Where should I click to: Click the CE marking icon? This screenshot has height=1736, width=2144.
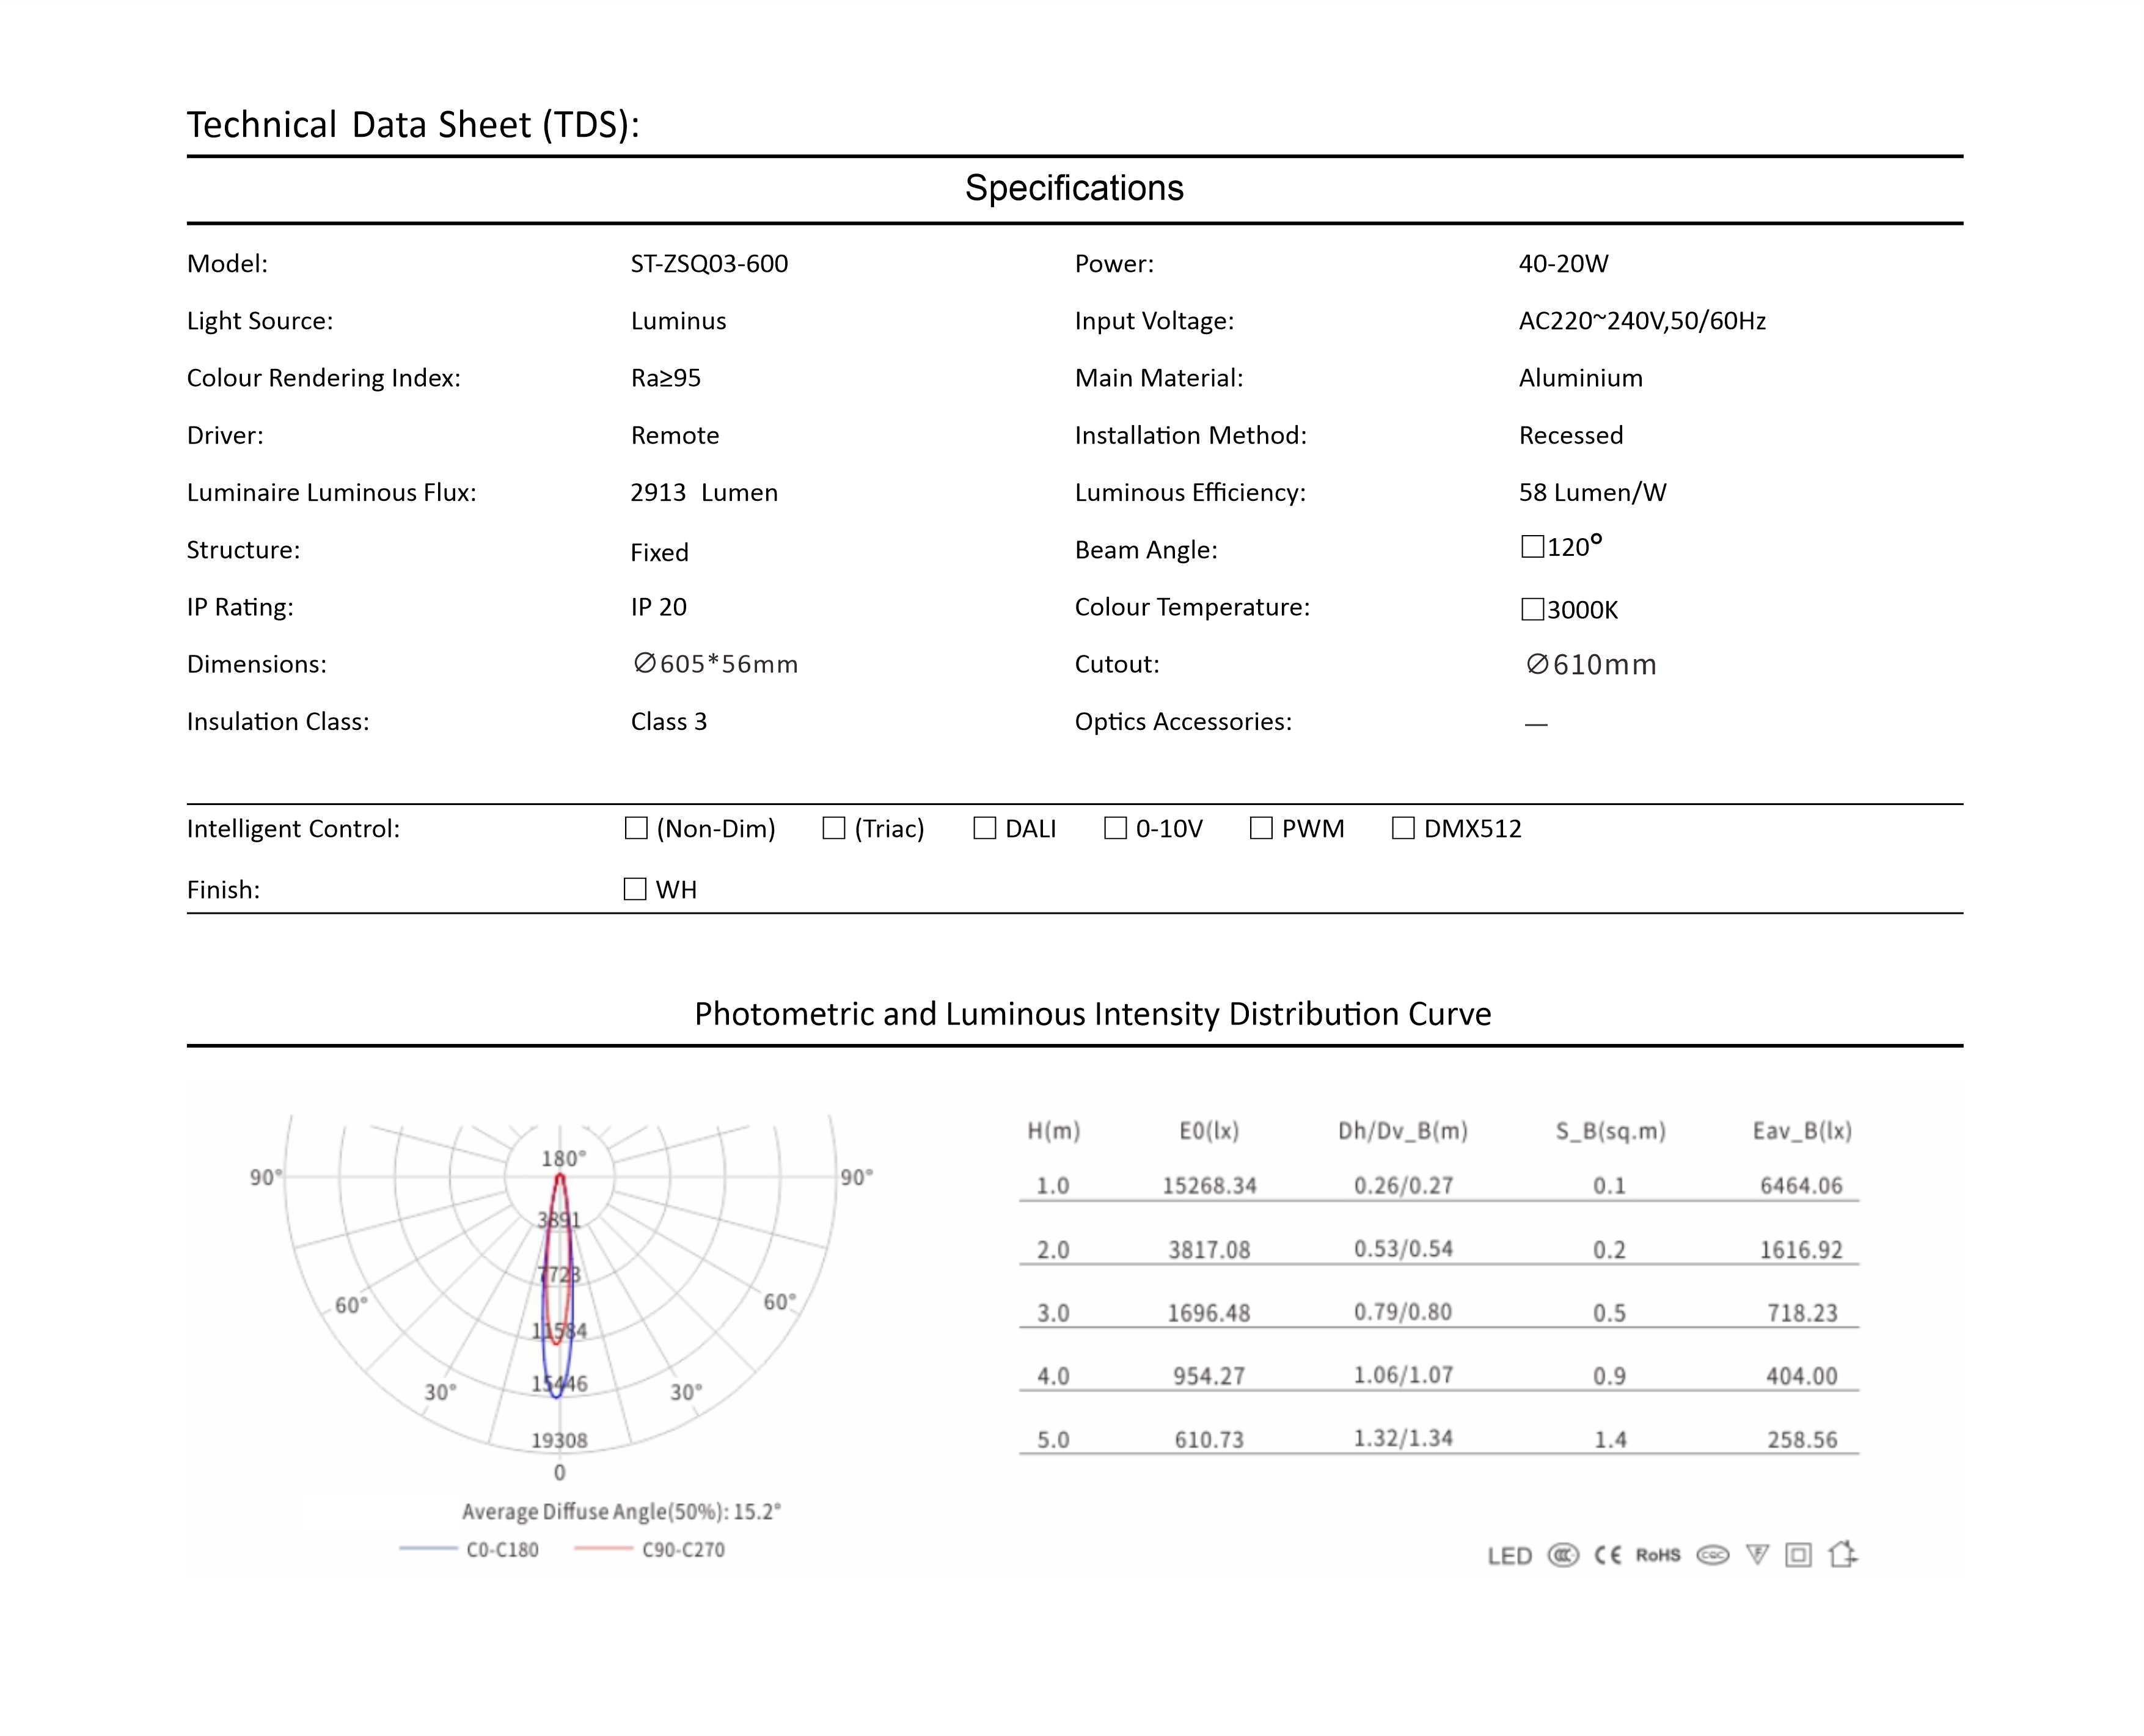(x=1608, y=1555)
